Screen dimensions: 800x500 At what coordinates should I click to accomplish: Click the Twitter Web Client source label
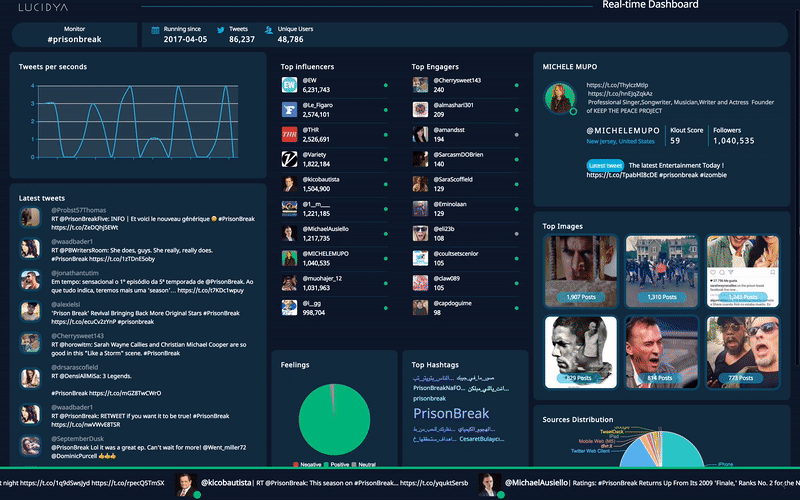pyautogui.click(x=590, y=451)
